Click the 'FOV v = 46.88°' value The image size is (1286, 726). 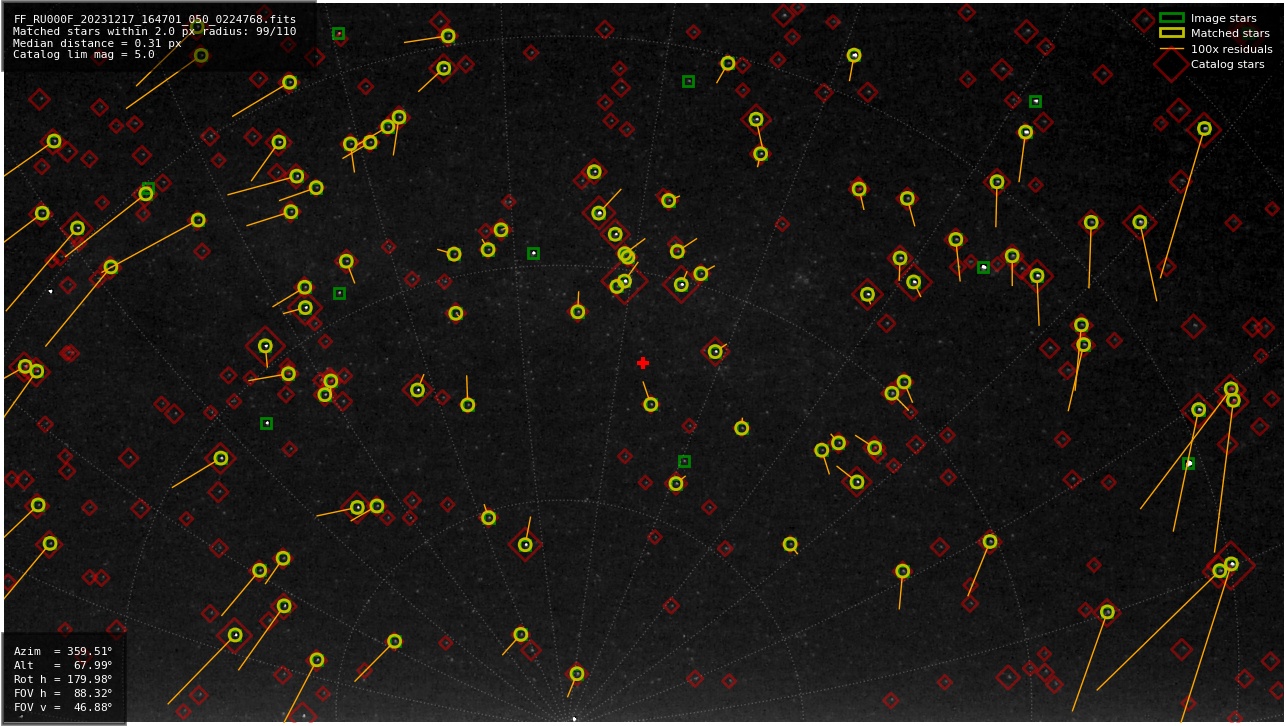coord(63,707)
